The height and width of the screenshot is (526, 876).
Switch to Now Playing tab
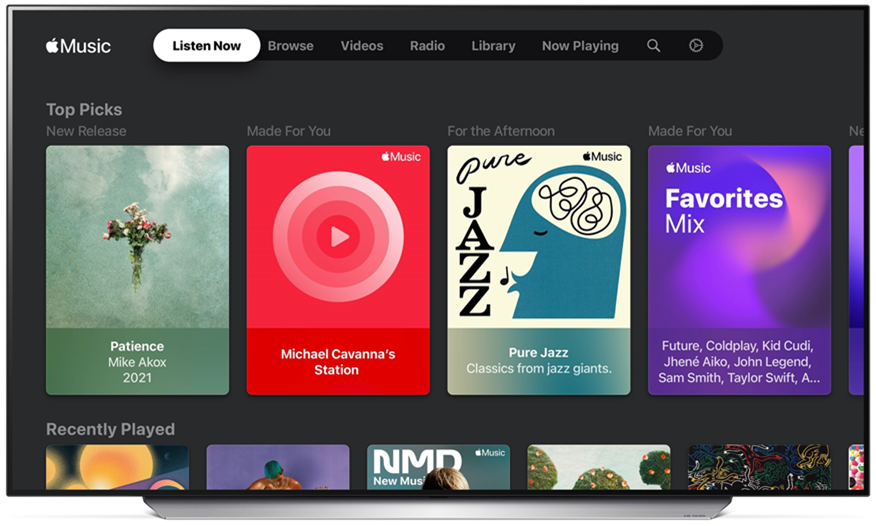point(580,46)
